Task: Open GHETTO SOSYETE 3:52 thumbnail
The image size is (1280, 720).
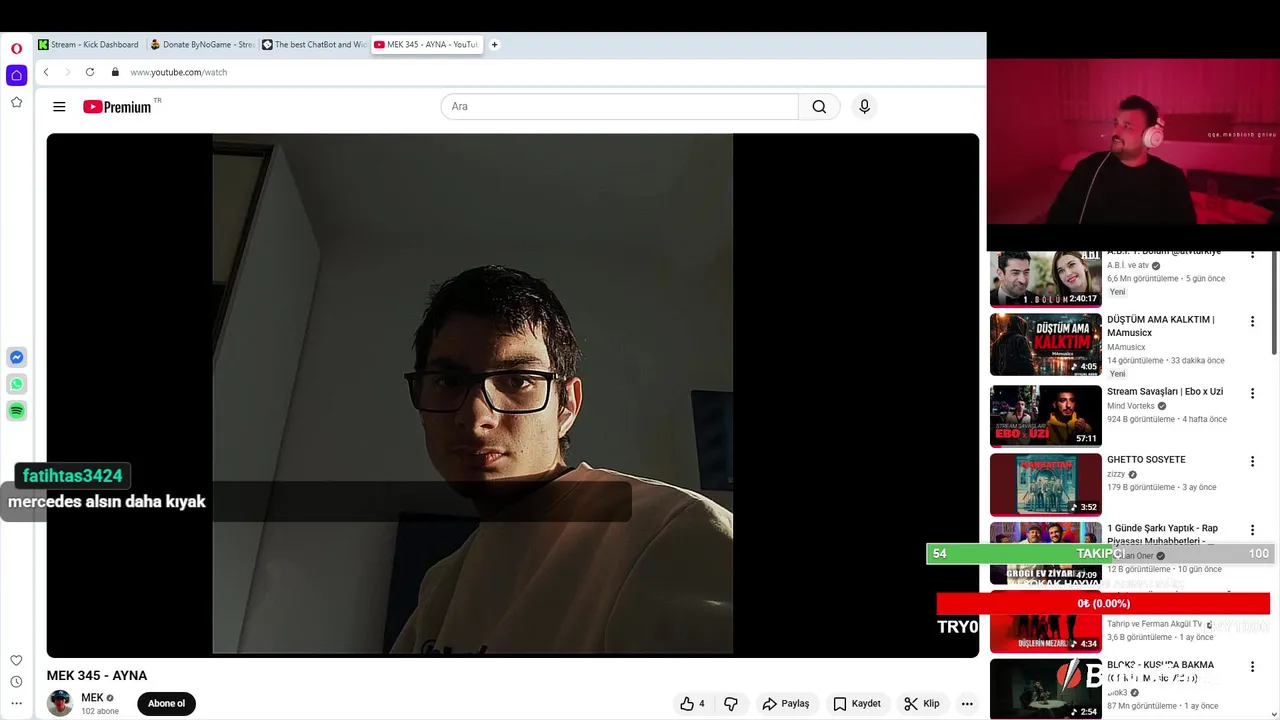Action: click(1045, 484)
